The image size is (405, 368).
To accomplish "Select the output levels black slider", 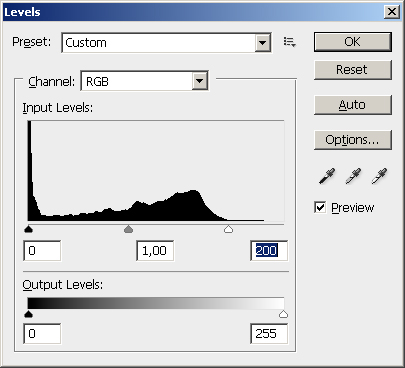I will tap(29, 314).
